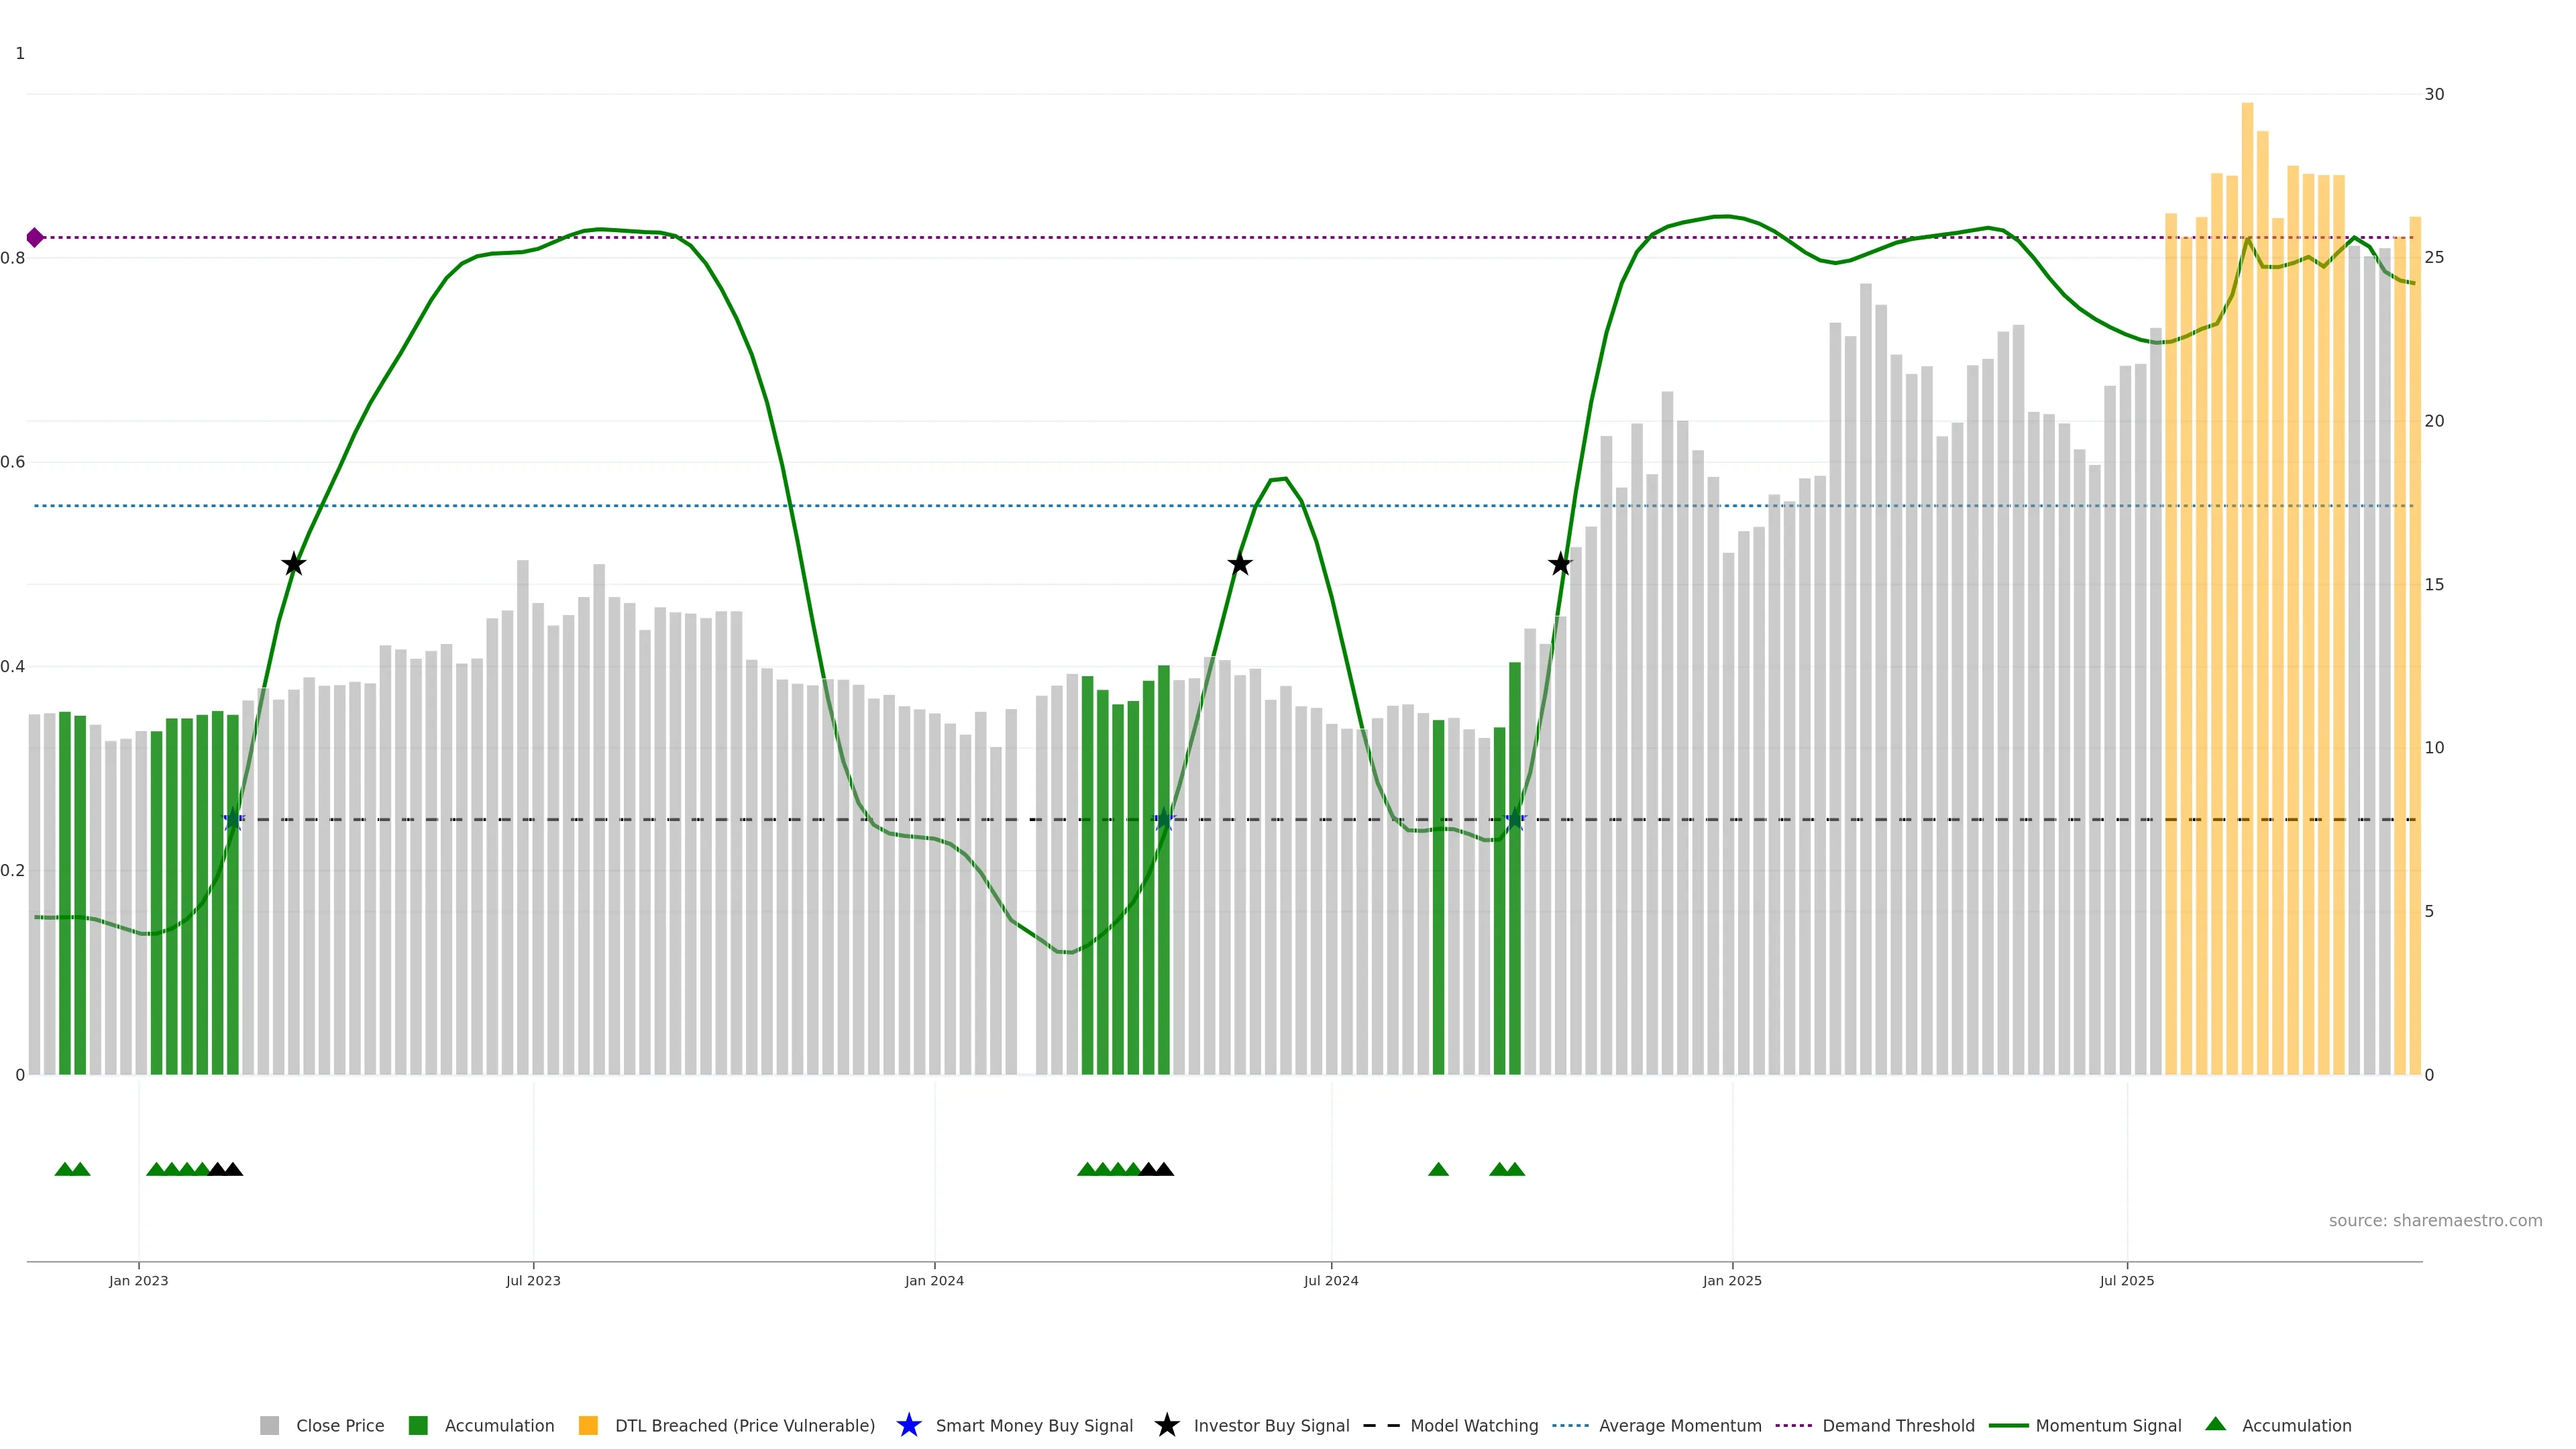Click the Jan 2024 axis label
Screen dimensions: 2576x1449
[934, 1280]
